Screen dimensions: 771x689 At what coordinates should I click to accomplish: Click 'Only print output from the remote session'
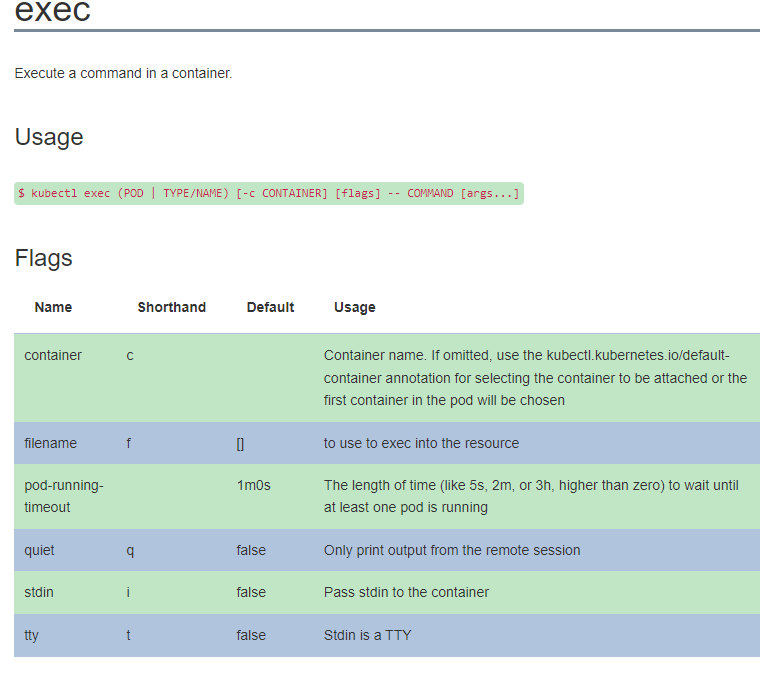451,550
